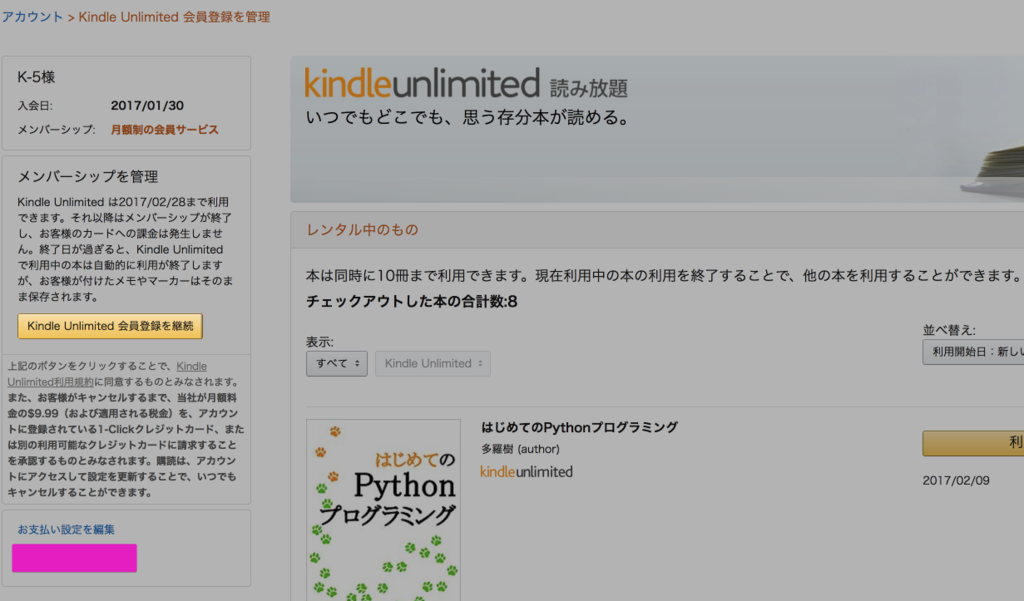Select the 2017/02/09 checkout date text
This screenshot has width=1024, height=601.
(x=955, y=481)
